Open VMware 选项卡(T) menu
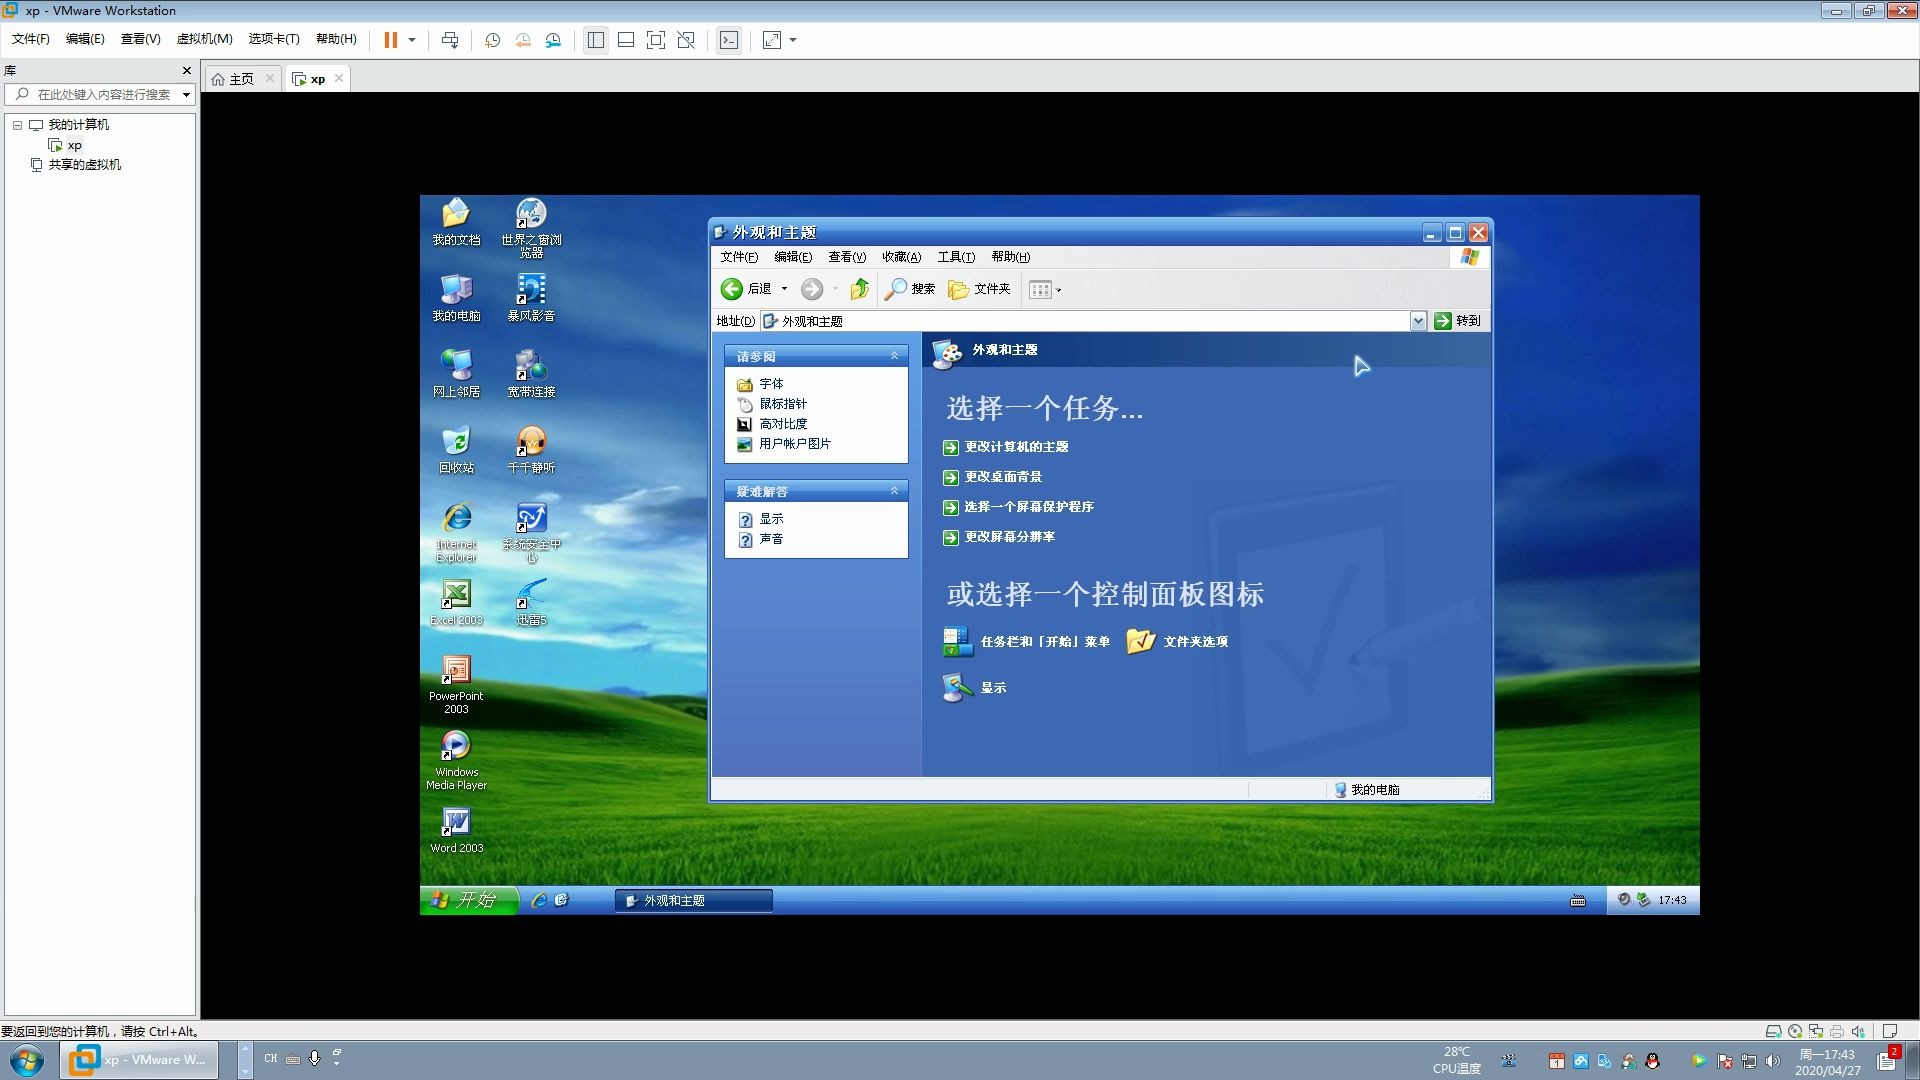This screenshot has width=1920, height=1080. (x=274, y=39)
